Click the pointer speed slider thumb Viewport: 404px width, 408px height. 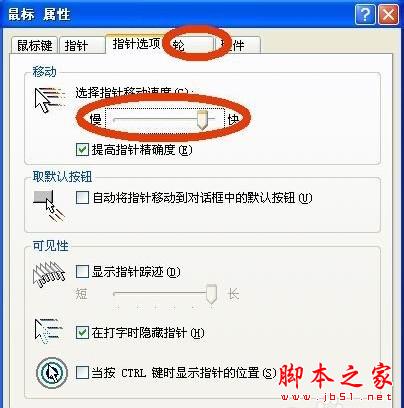click(x=202, y=120)
